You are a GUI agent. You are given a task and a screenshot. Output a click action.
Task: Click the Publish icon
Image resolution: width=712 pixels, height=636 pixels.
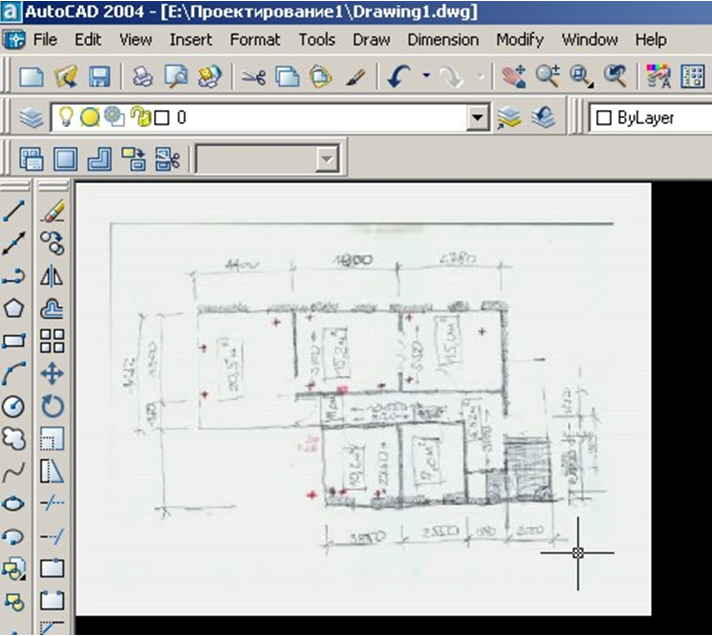click(209, 76)
